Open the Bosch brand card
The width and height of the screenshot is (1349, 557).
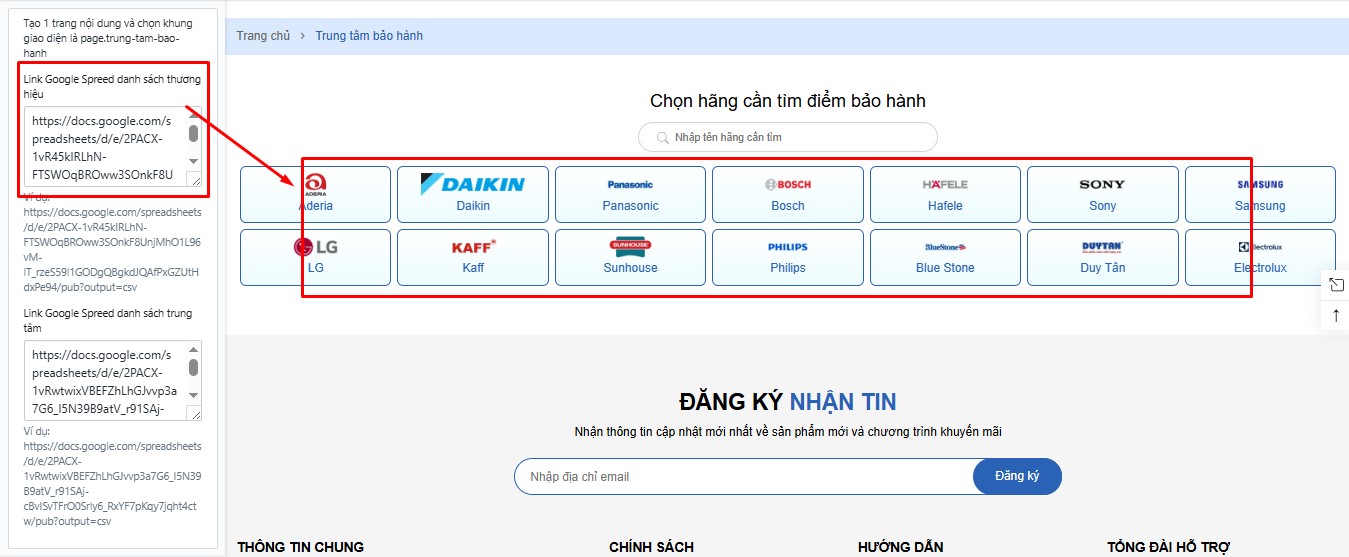click(x=788, y=194)
